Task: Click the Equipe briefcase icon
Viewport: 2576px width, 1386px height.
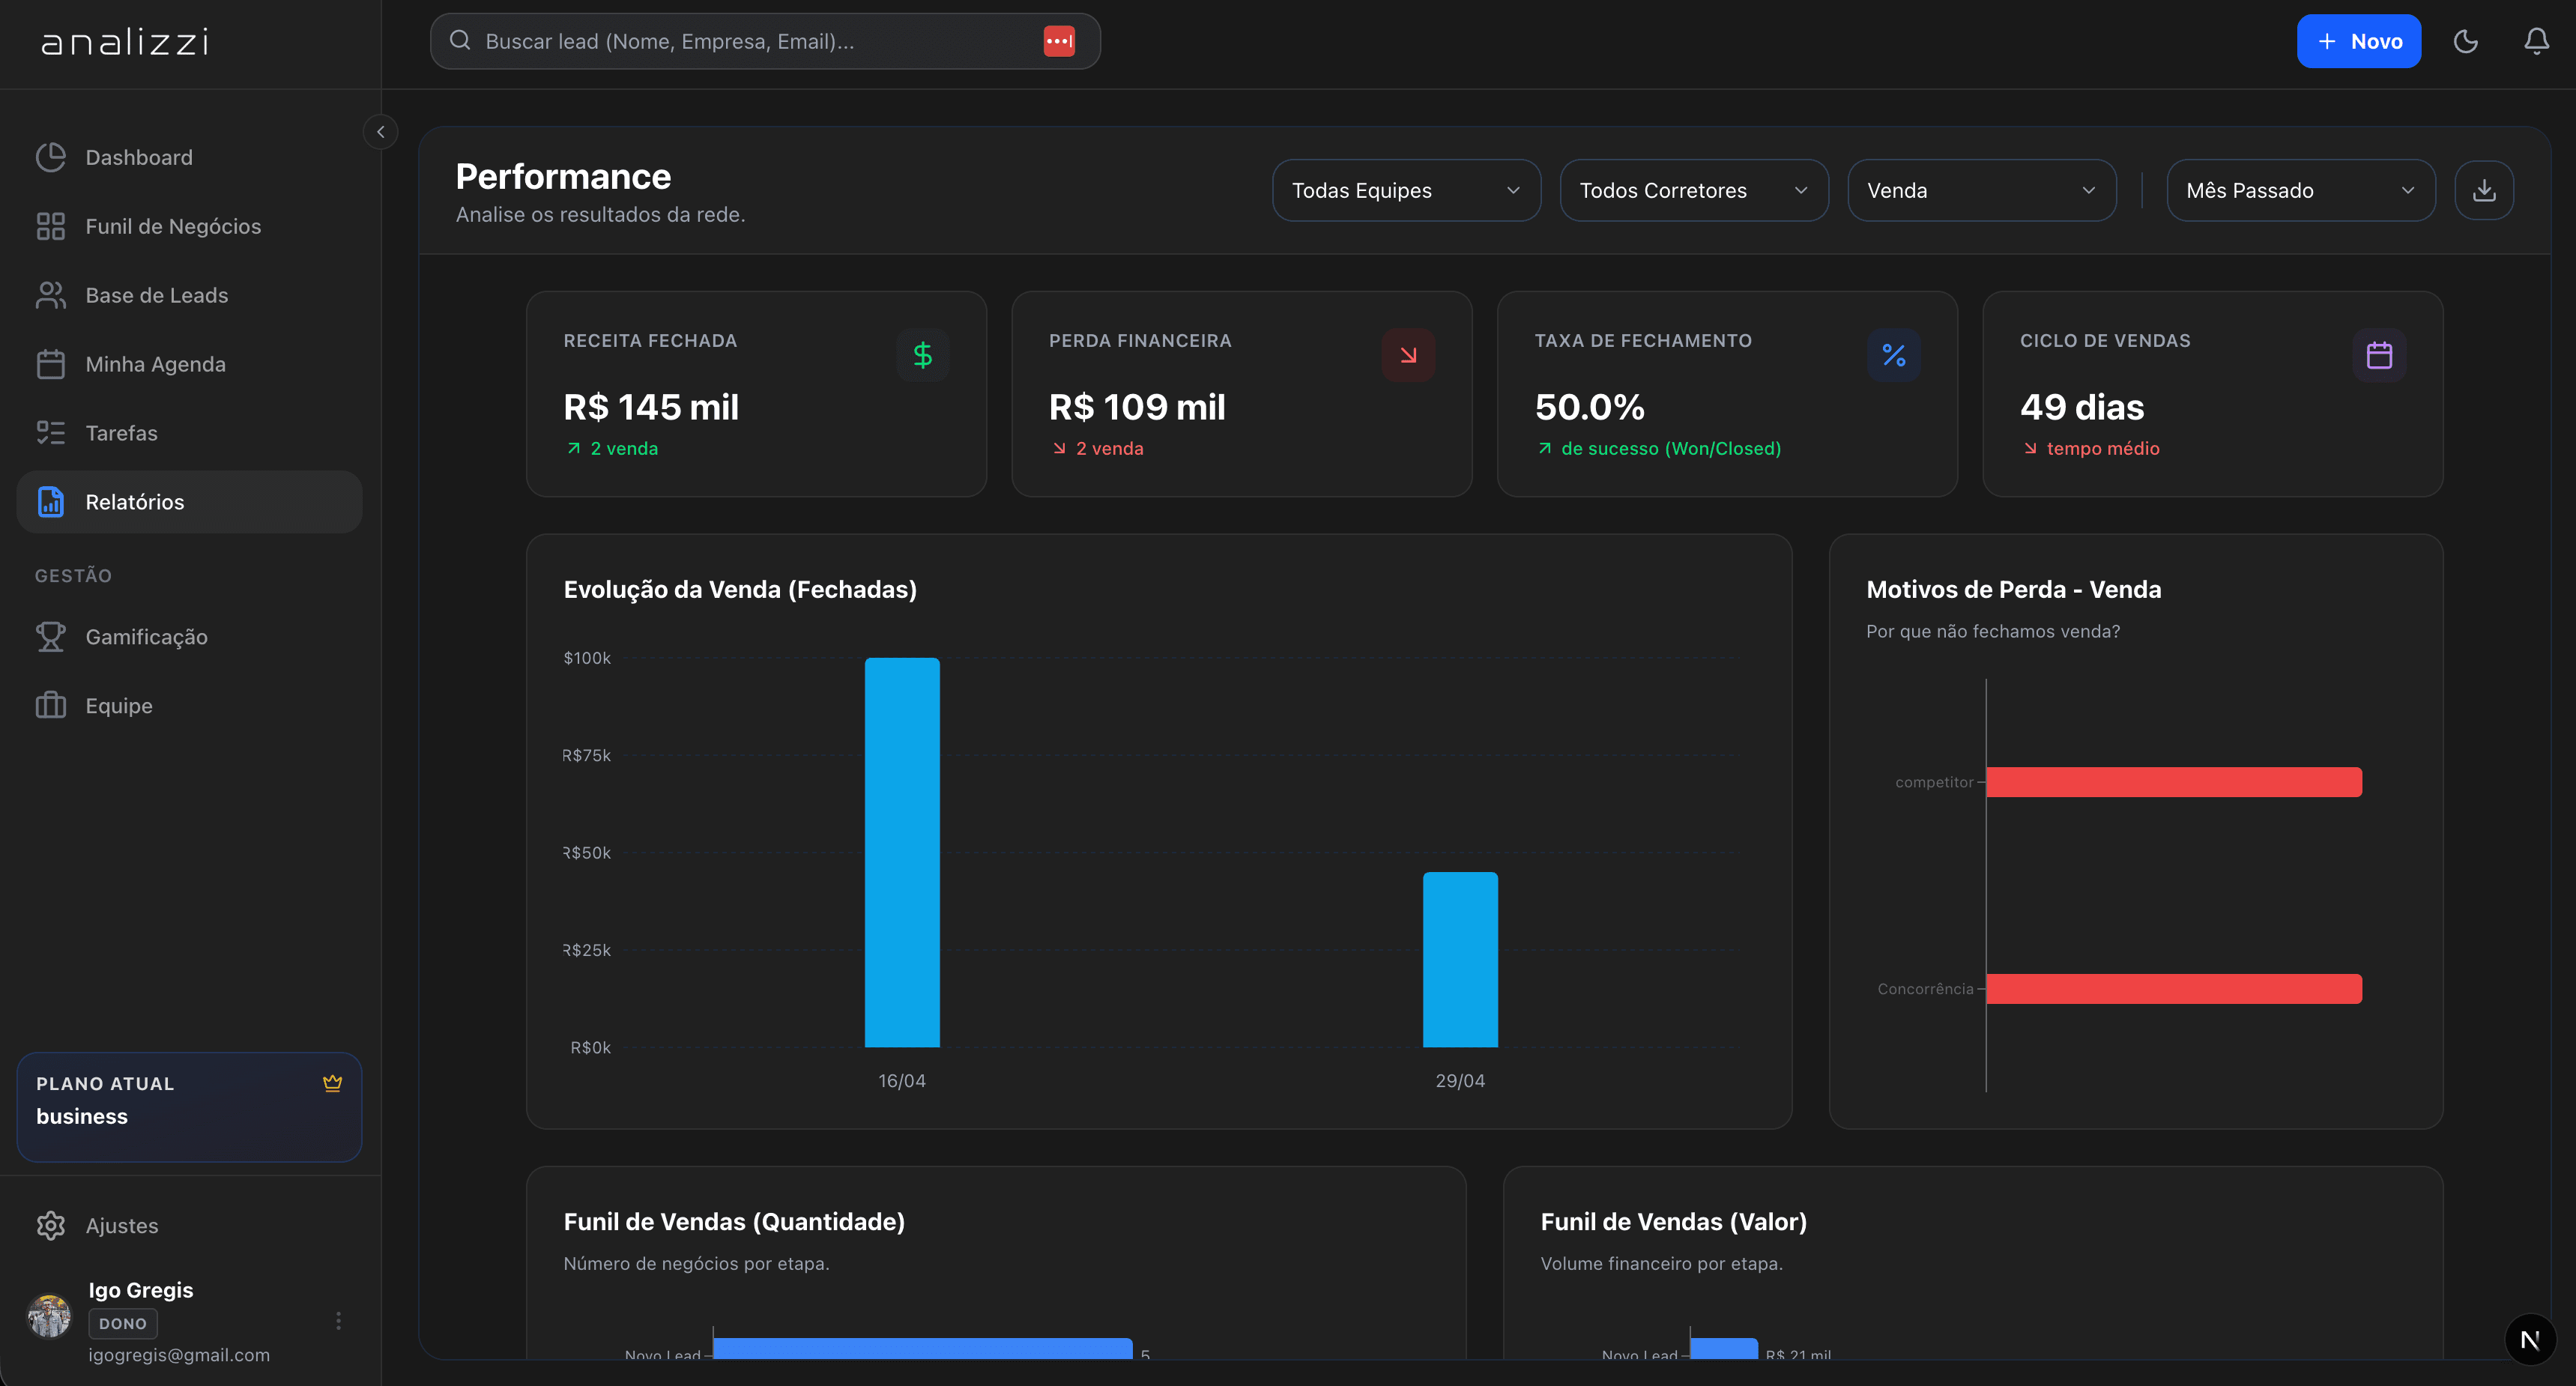Action: (x=51, y=706)
